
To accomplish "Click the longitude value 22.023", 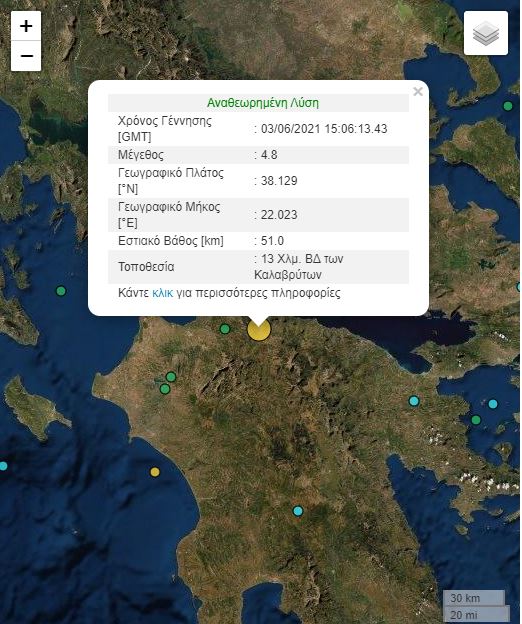I will click(x=279, y=215).
